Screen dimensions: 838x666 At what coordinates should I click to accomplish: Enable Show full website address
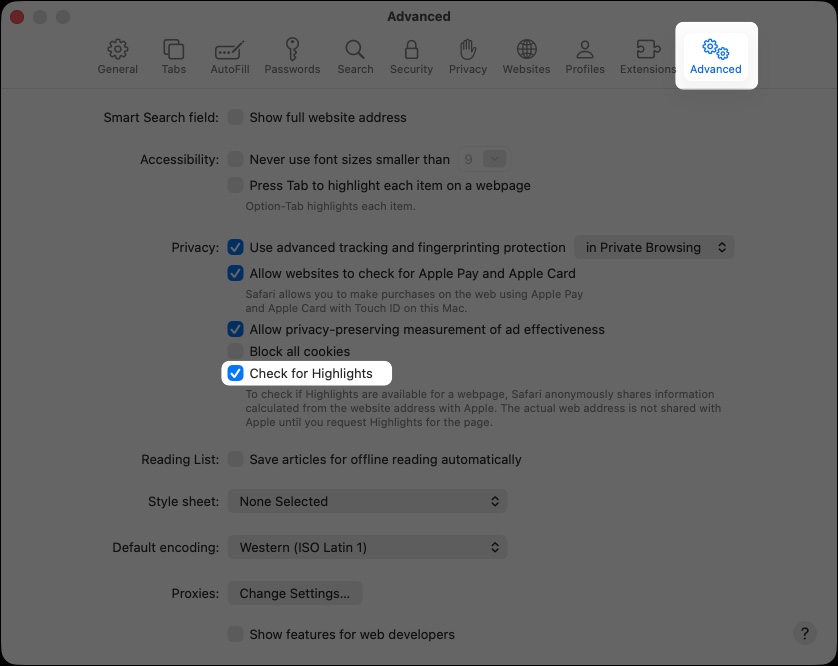point(235,117)
